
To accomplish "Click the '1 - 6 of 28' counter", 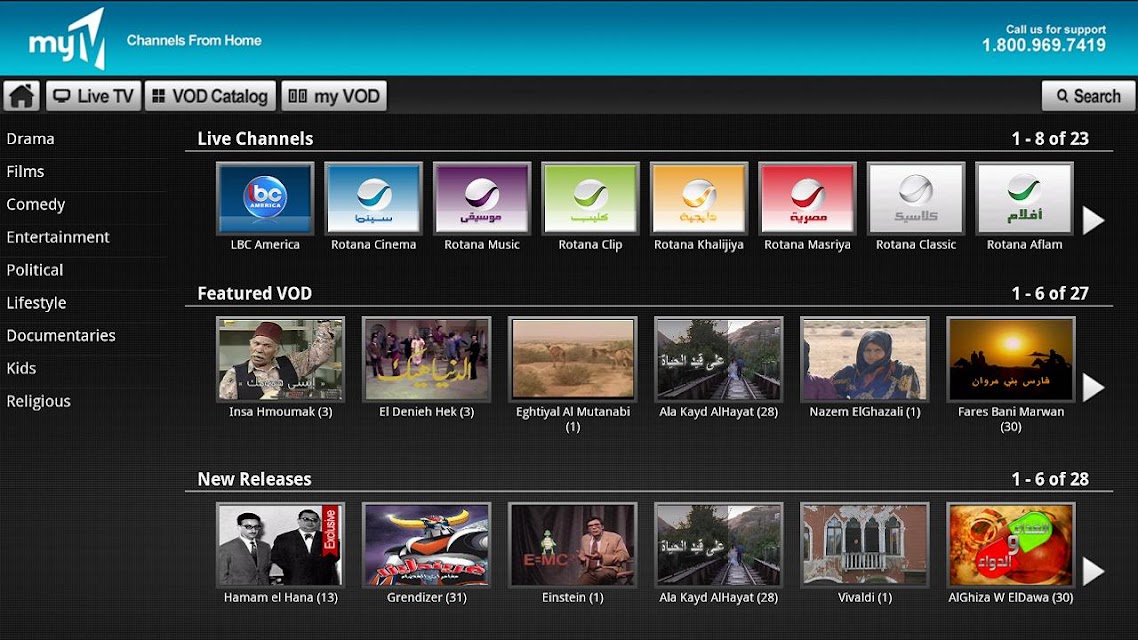I will click(1050, 479).
